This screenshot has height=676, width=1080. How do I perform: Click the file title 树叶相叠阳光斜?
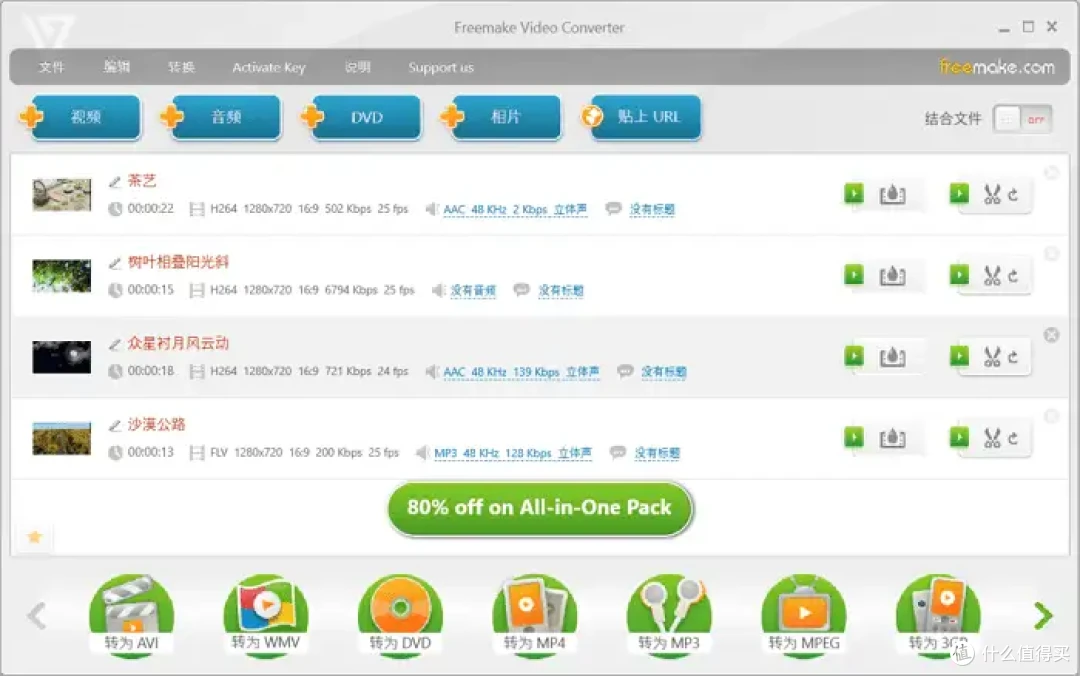point(178,262)
